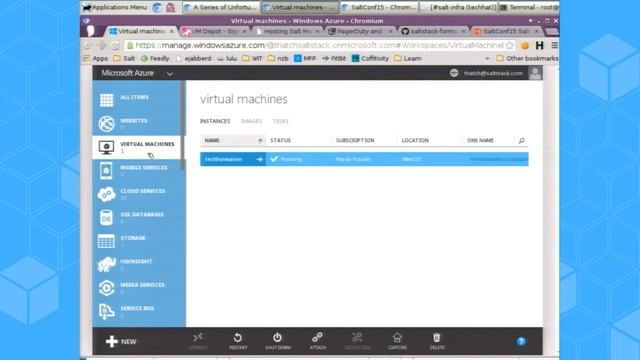
Task: Go back in browser history
Action: point(87,45)
